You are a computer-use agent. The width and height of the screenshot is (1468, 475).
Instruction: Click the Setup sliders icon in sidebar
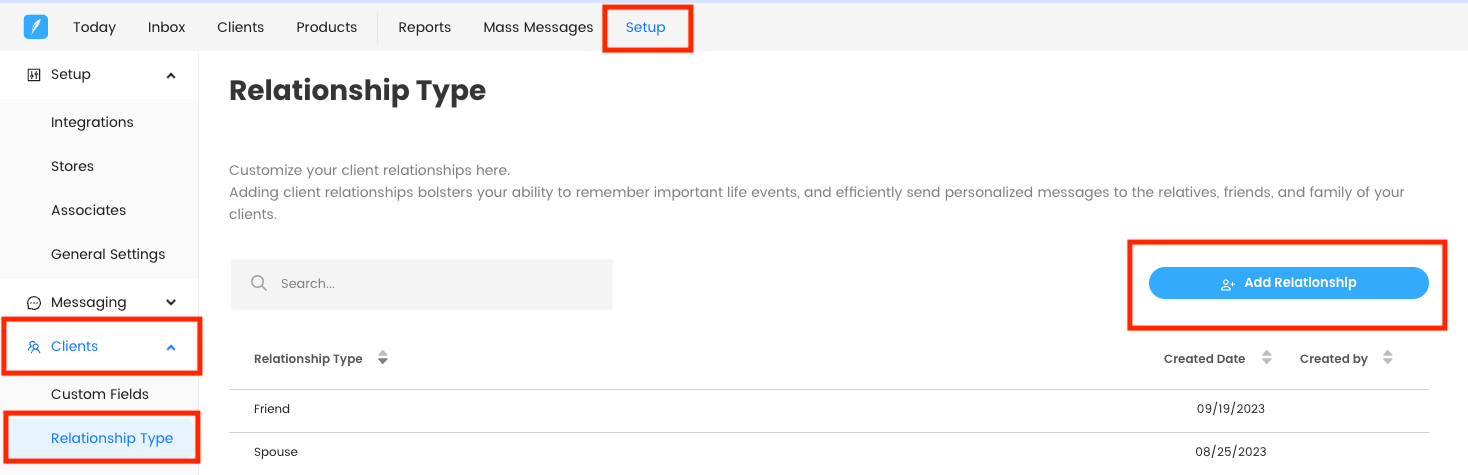pos(34,75)
